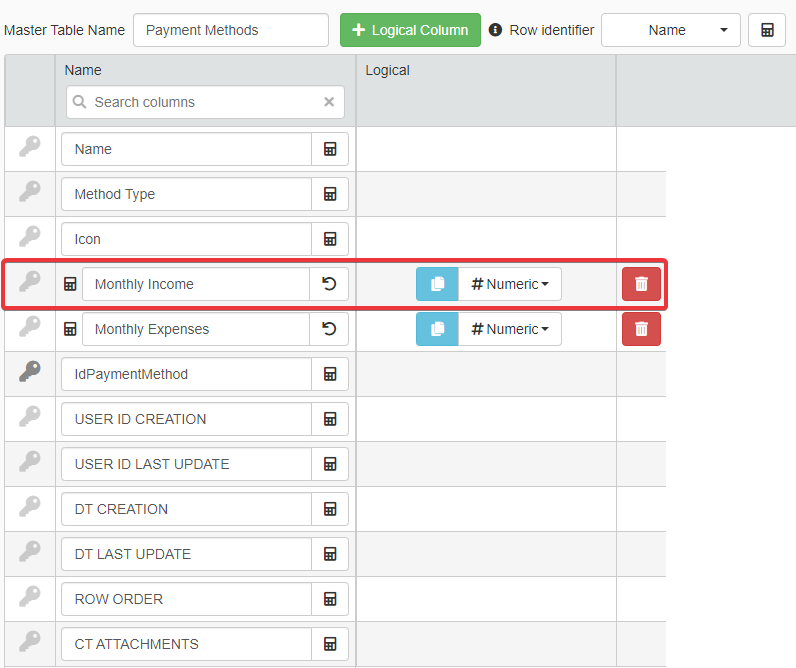Click the undo icon for Monthly Expenses
The height and width of the screenshot is (668, 796).
pyautogui.click(x=329, y=329)
